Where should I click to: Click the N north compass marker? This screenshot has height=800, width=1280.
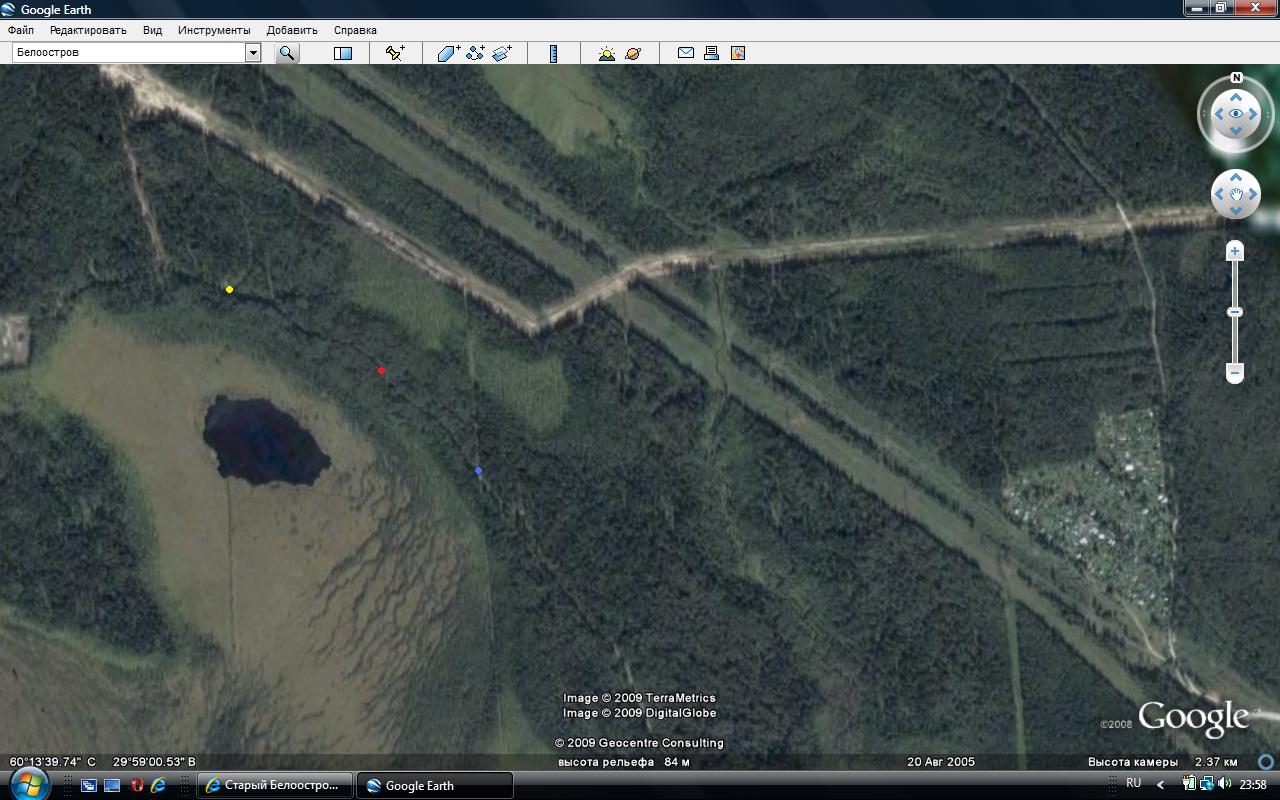pyautogui.click(x=1236, y=78)
